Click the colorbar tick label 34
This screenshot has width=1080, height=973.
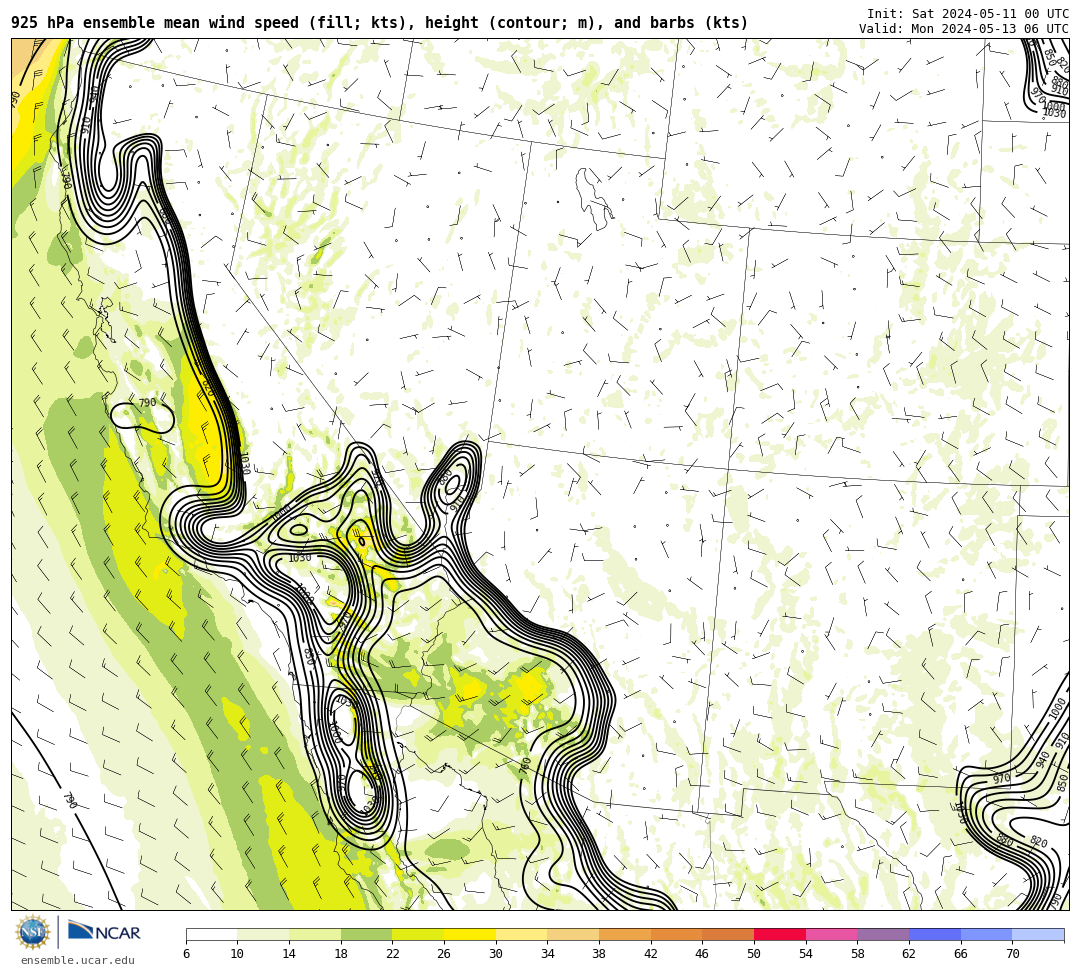pyautogui.click(x=547, y=954)
